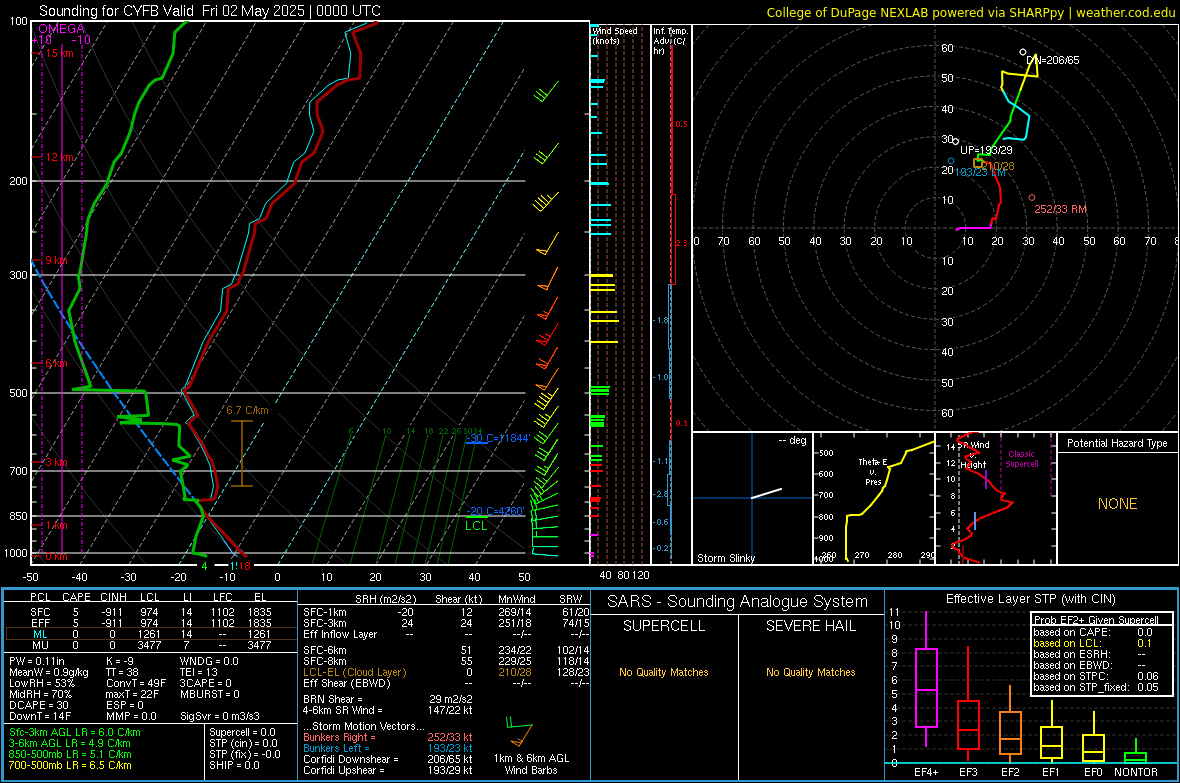Image resolution: width=1180 pixels, height=783 pixels.
Task: Click the SFC-6km shear row label
Action: pyautogui.click(x=325, y=650)
